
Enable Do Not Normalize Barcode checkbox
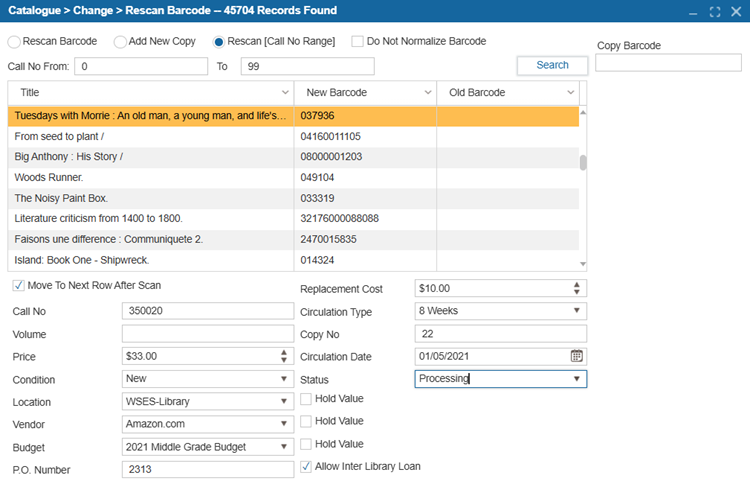click(357, 41)
